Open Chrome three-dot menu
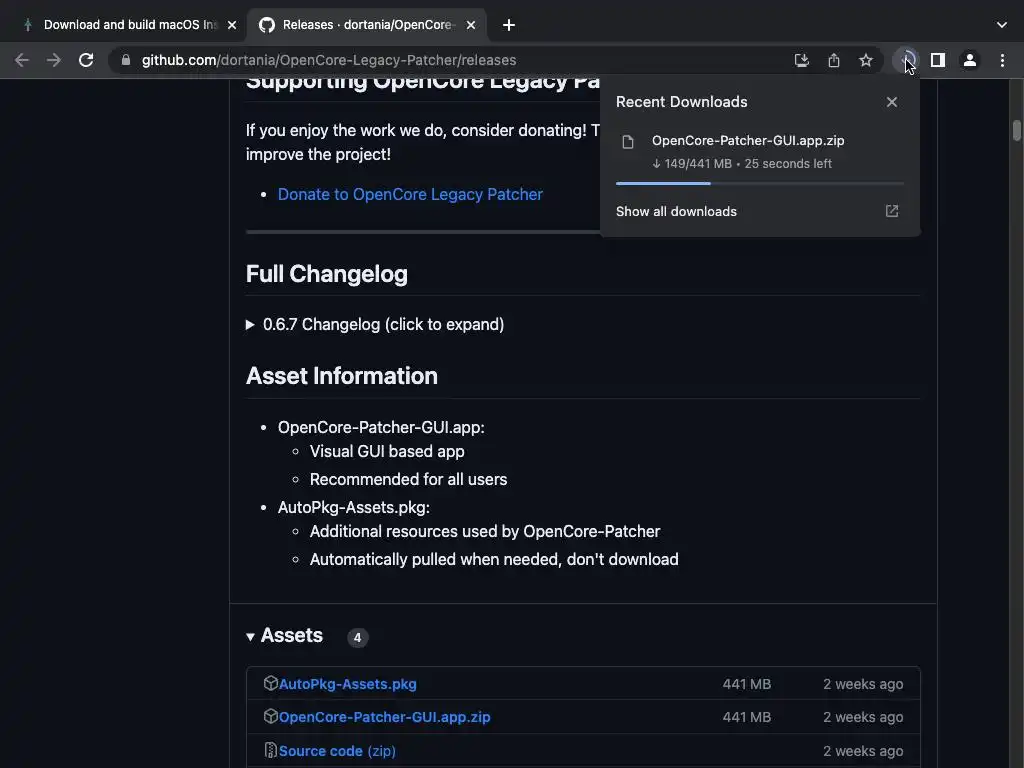1024x768 pixels. tap(1002, 60)
